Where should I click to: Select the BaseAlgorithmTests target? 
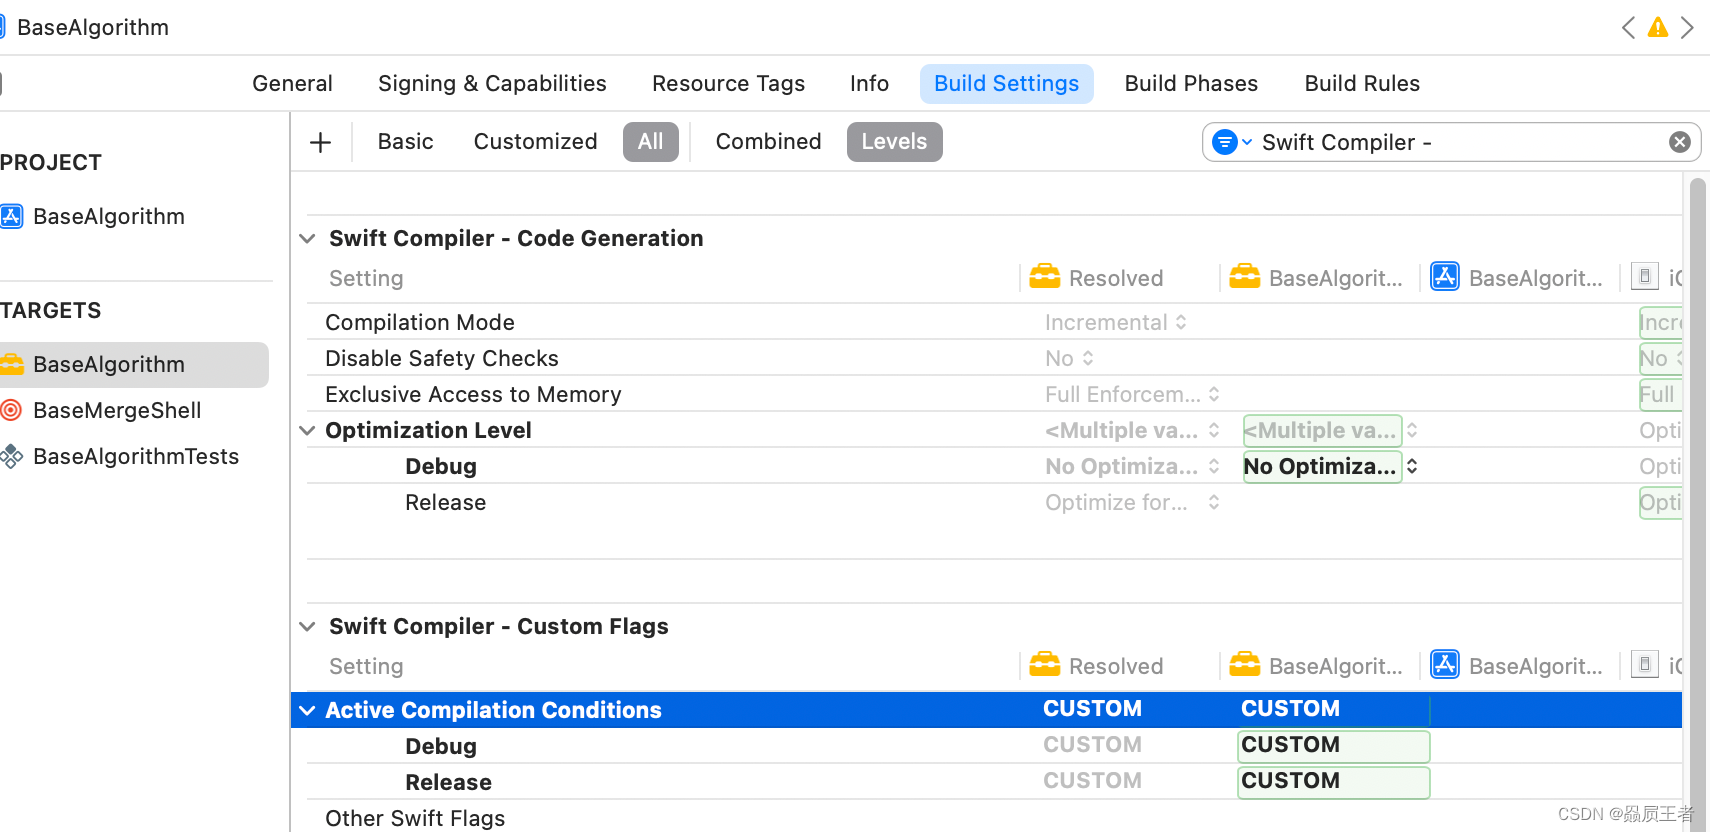click(x=135, y=456)
